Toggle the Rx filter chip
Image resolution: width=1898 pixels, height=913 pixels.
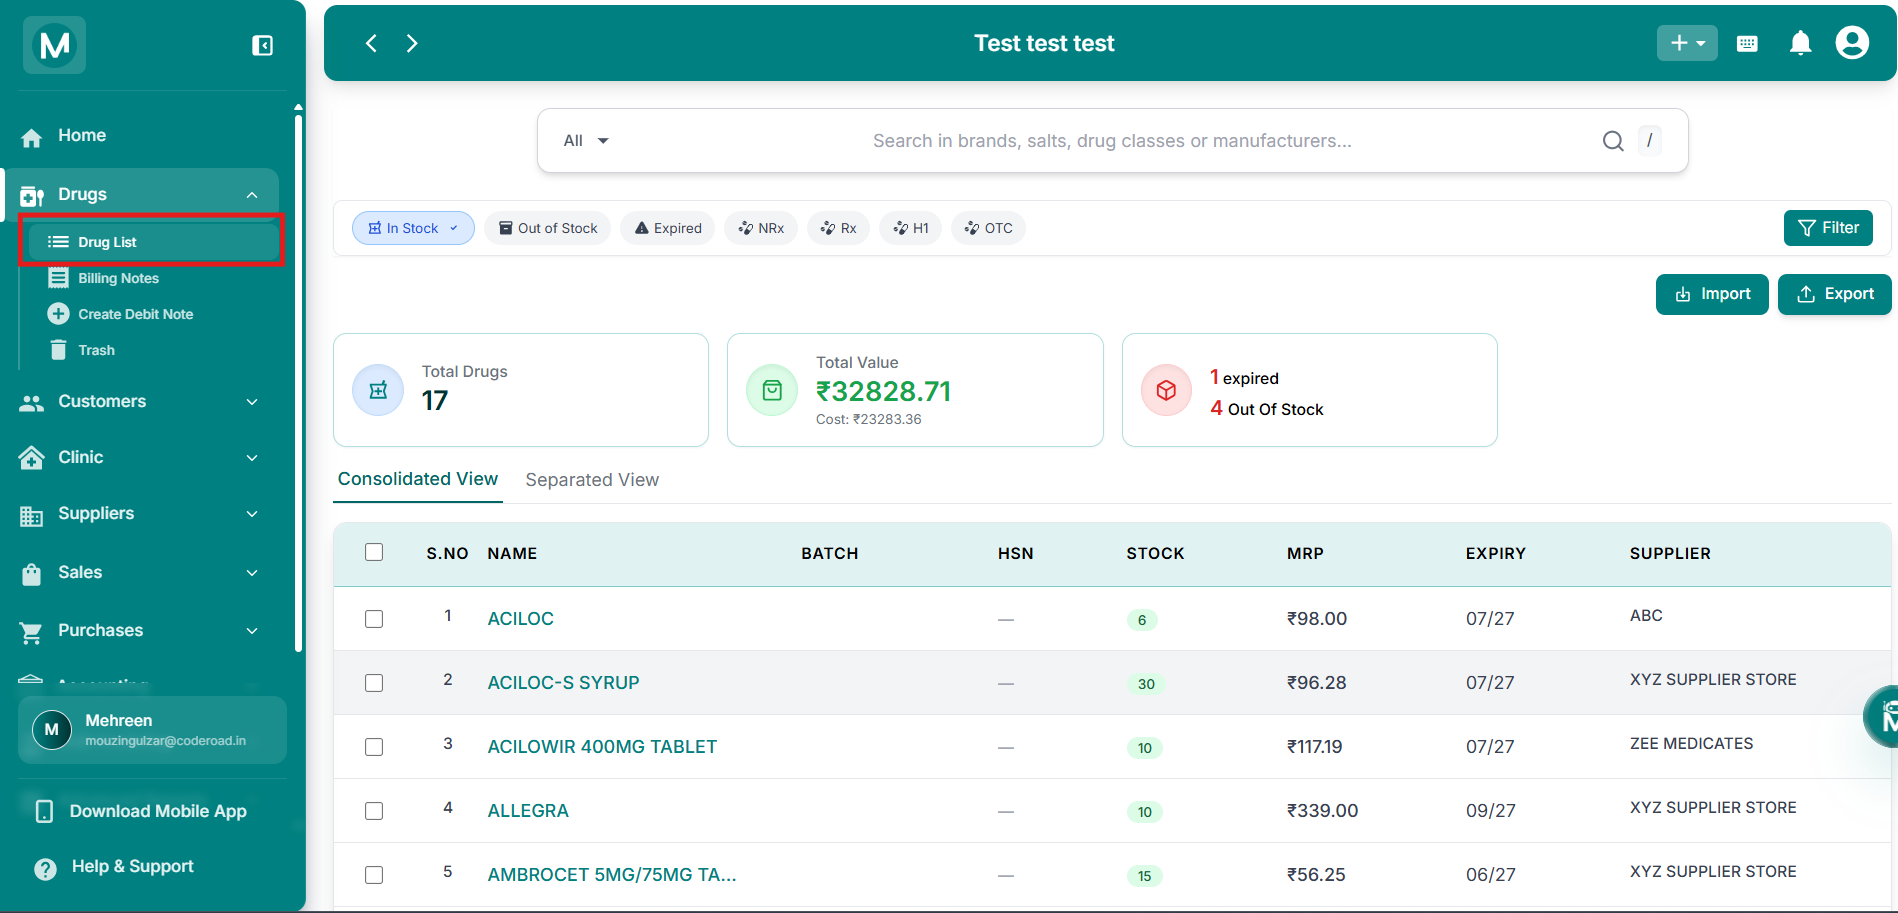point(839,228)
